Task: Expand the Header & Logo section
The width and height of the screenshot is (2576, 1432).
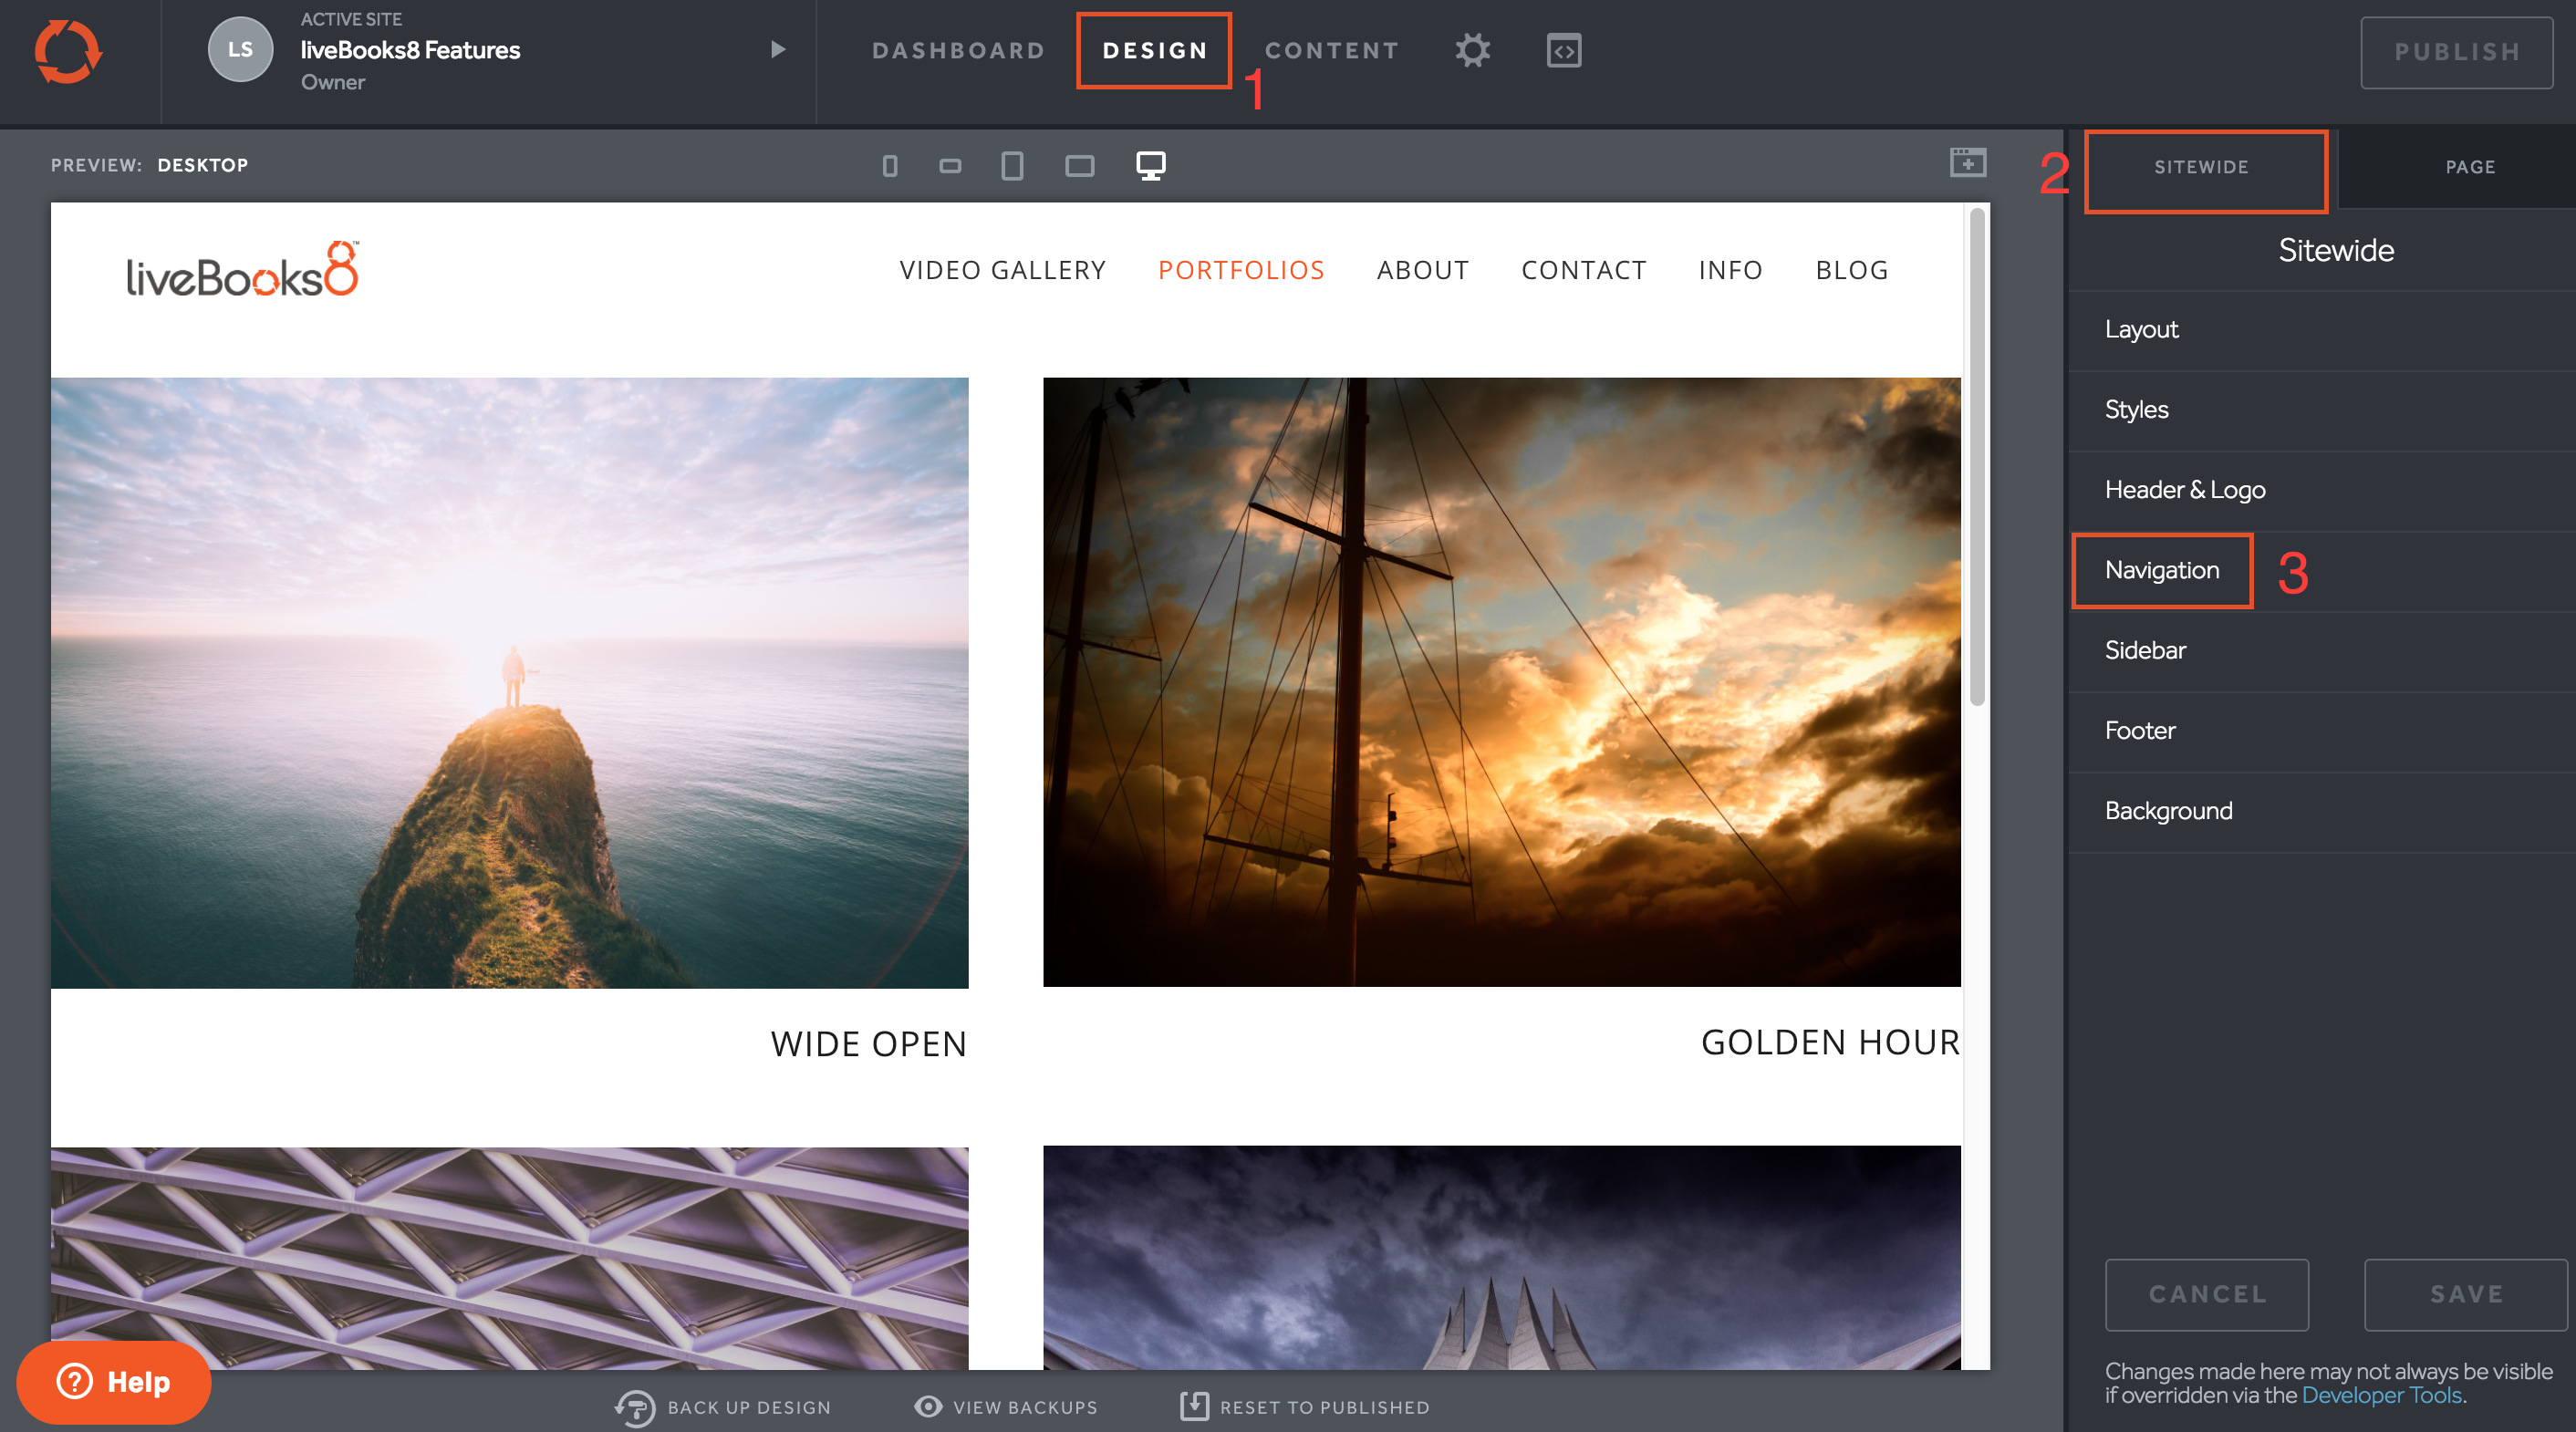Action: 2184,490
